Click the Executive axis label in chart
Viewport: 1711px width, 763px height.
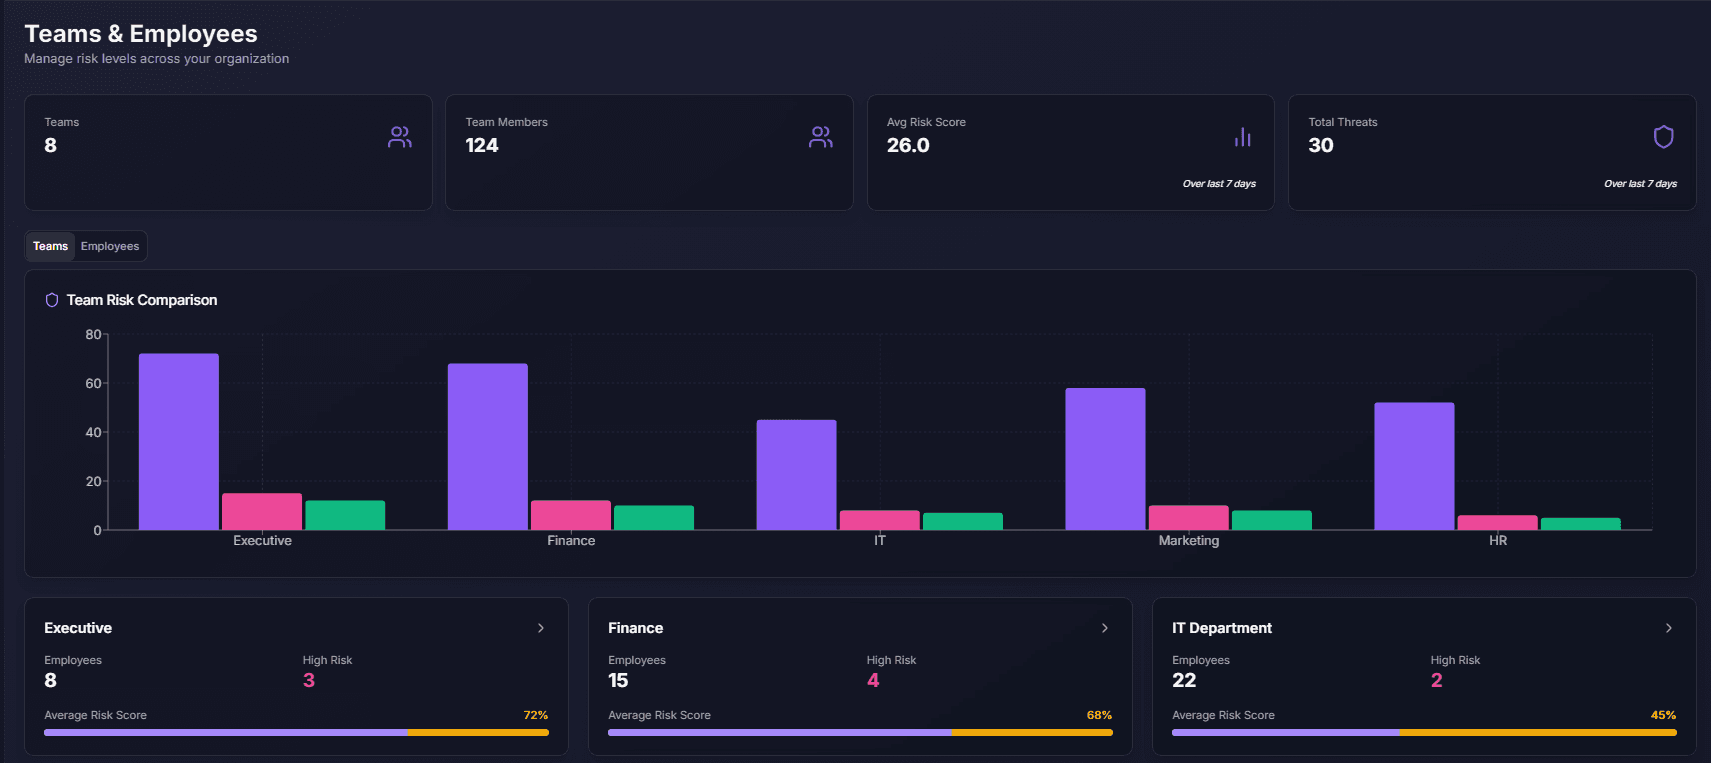(x=262, y=541)
